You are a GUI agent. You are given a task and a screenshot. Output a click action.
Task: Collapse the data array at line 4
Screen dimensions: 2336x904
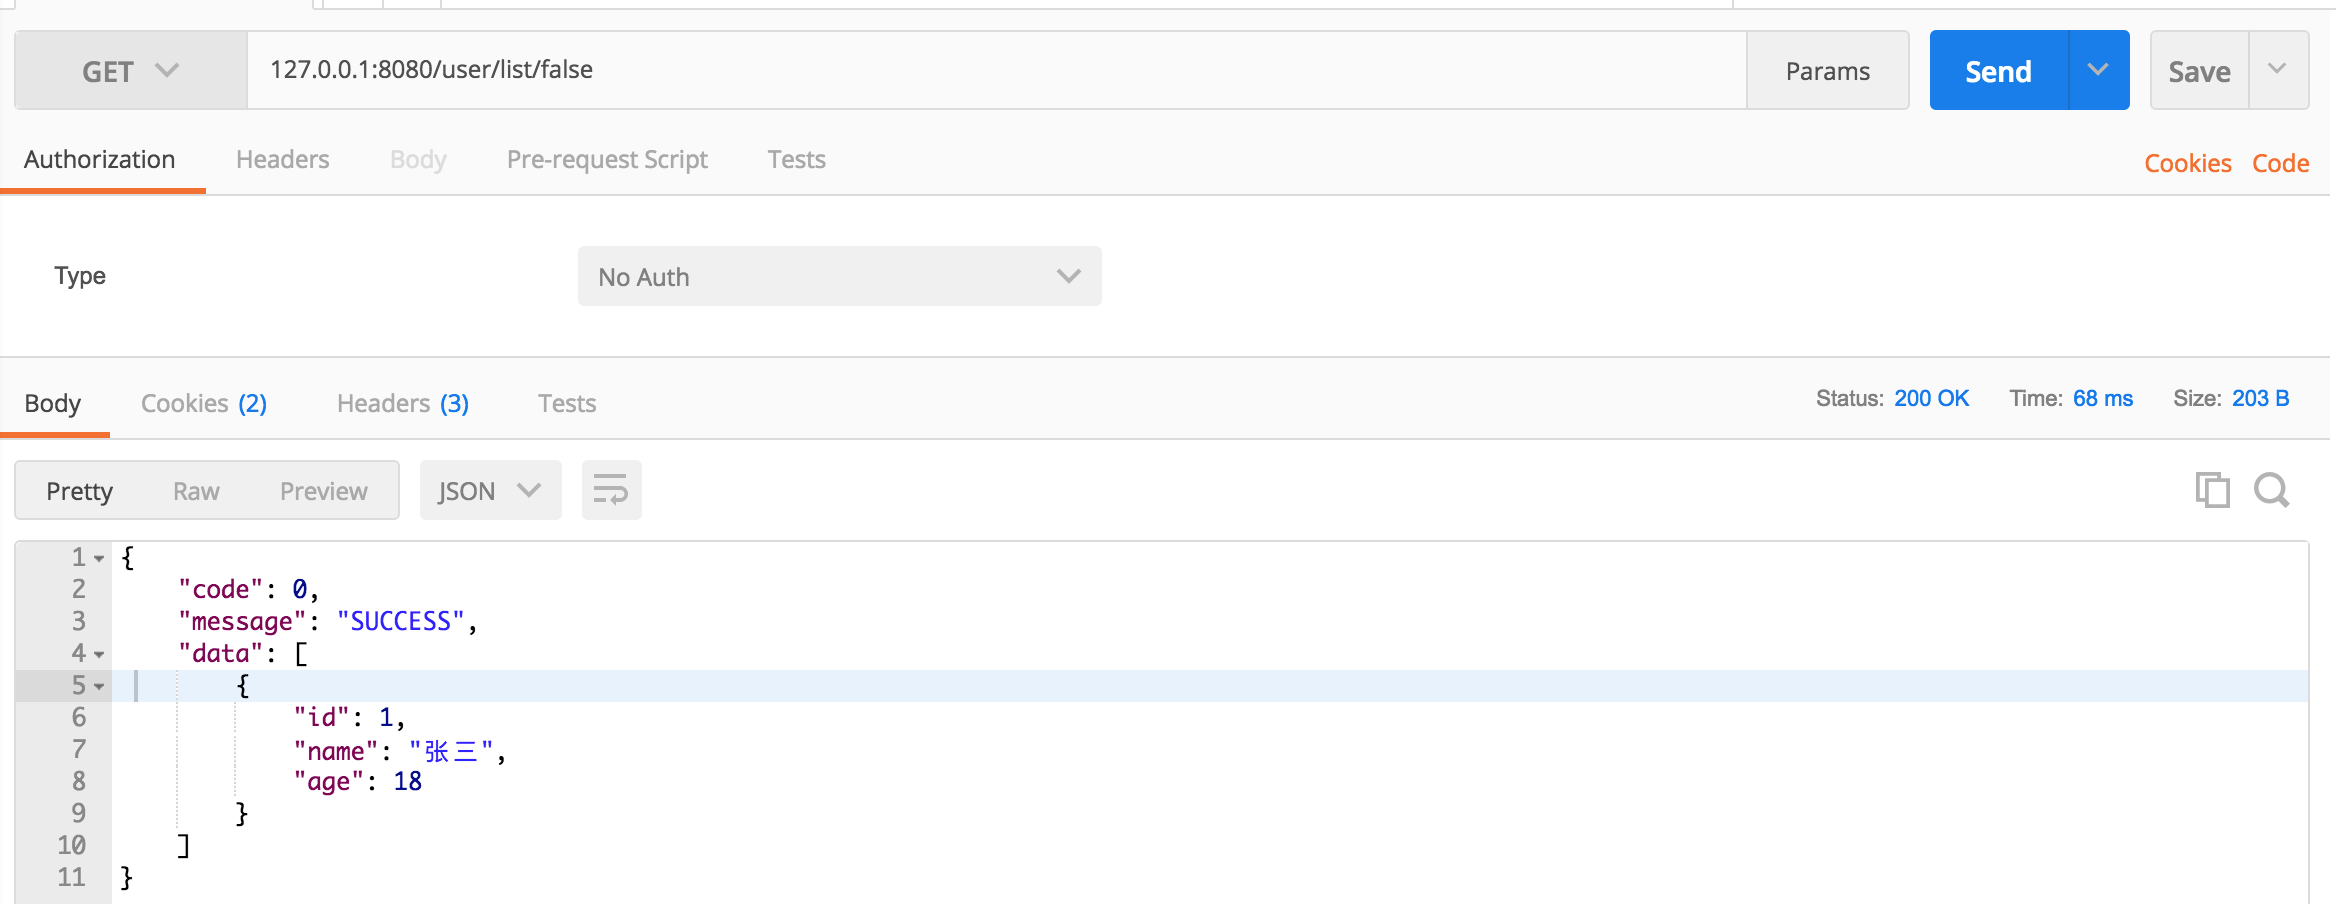[x=100, y=655]
